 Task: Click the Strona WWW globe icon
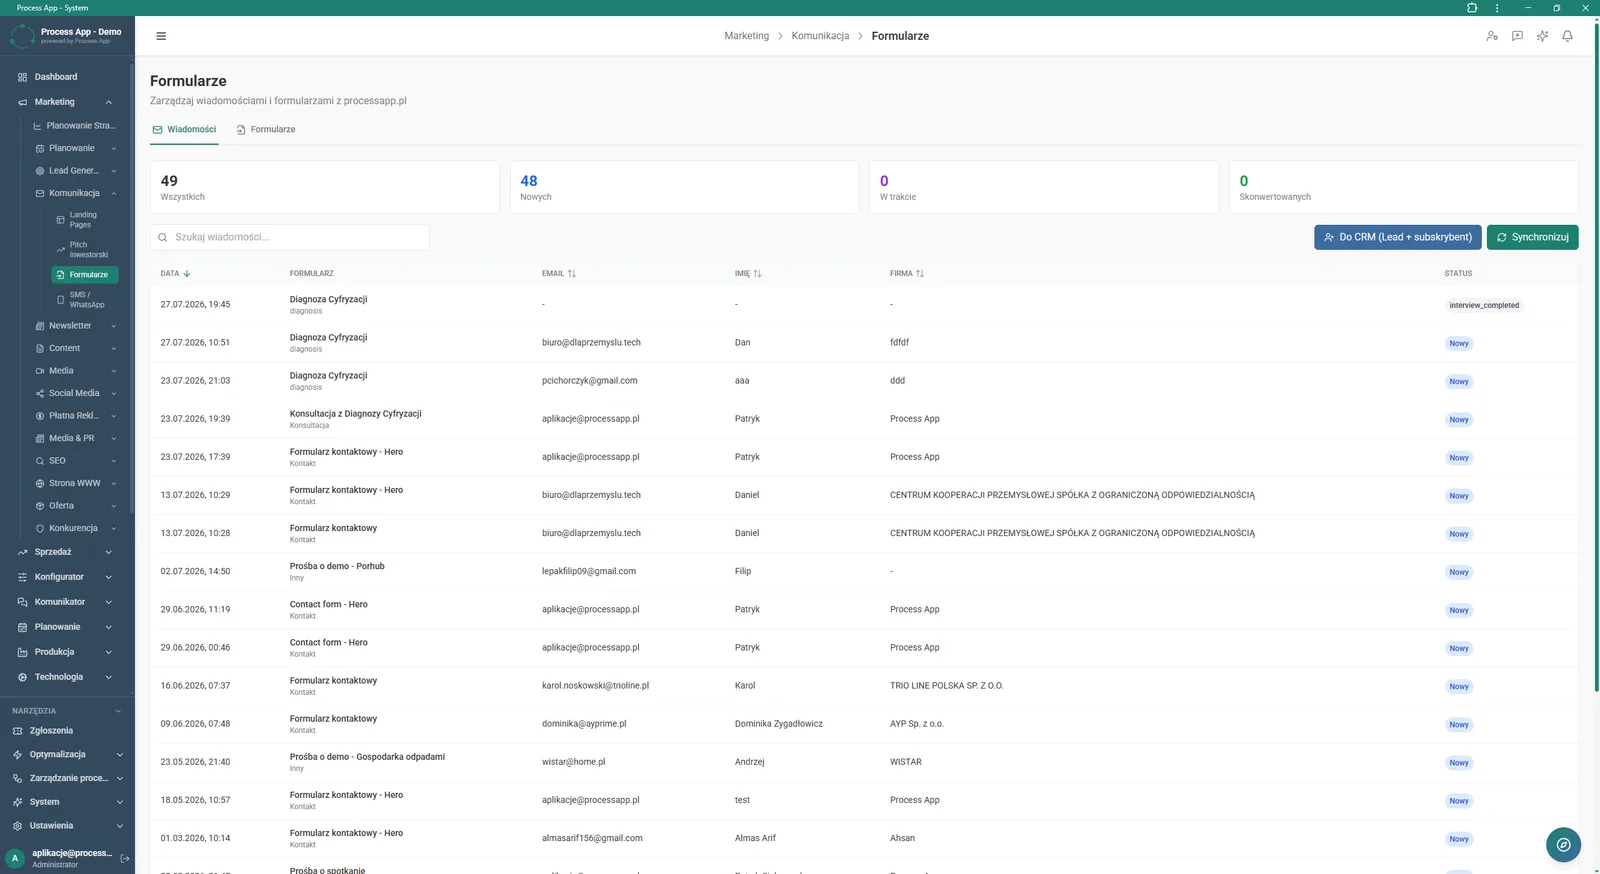40,483
